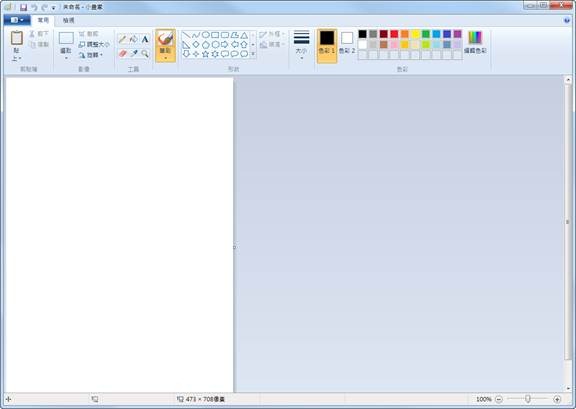Choose the Right arrow shape
The image size is (576, 409).
pyautogui.click(x=225, y=44)
